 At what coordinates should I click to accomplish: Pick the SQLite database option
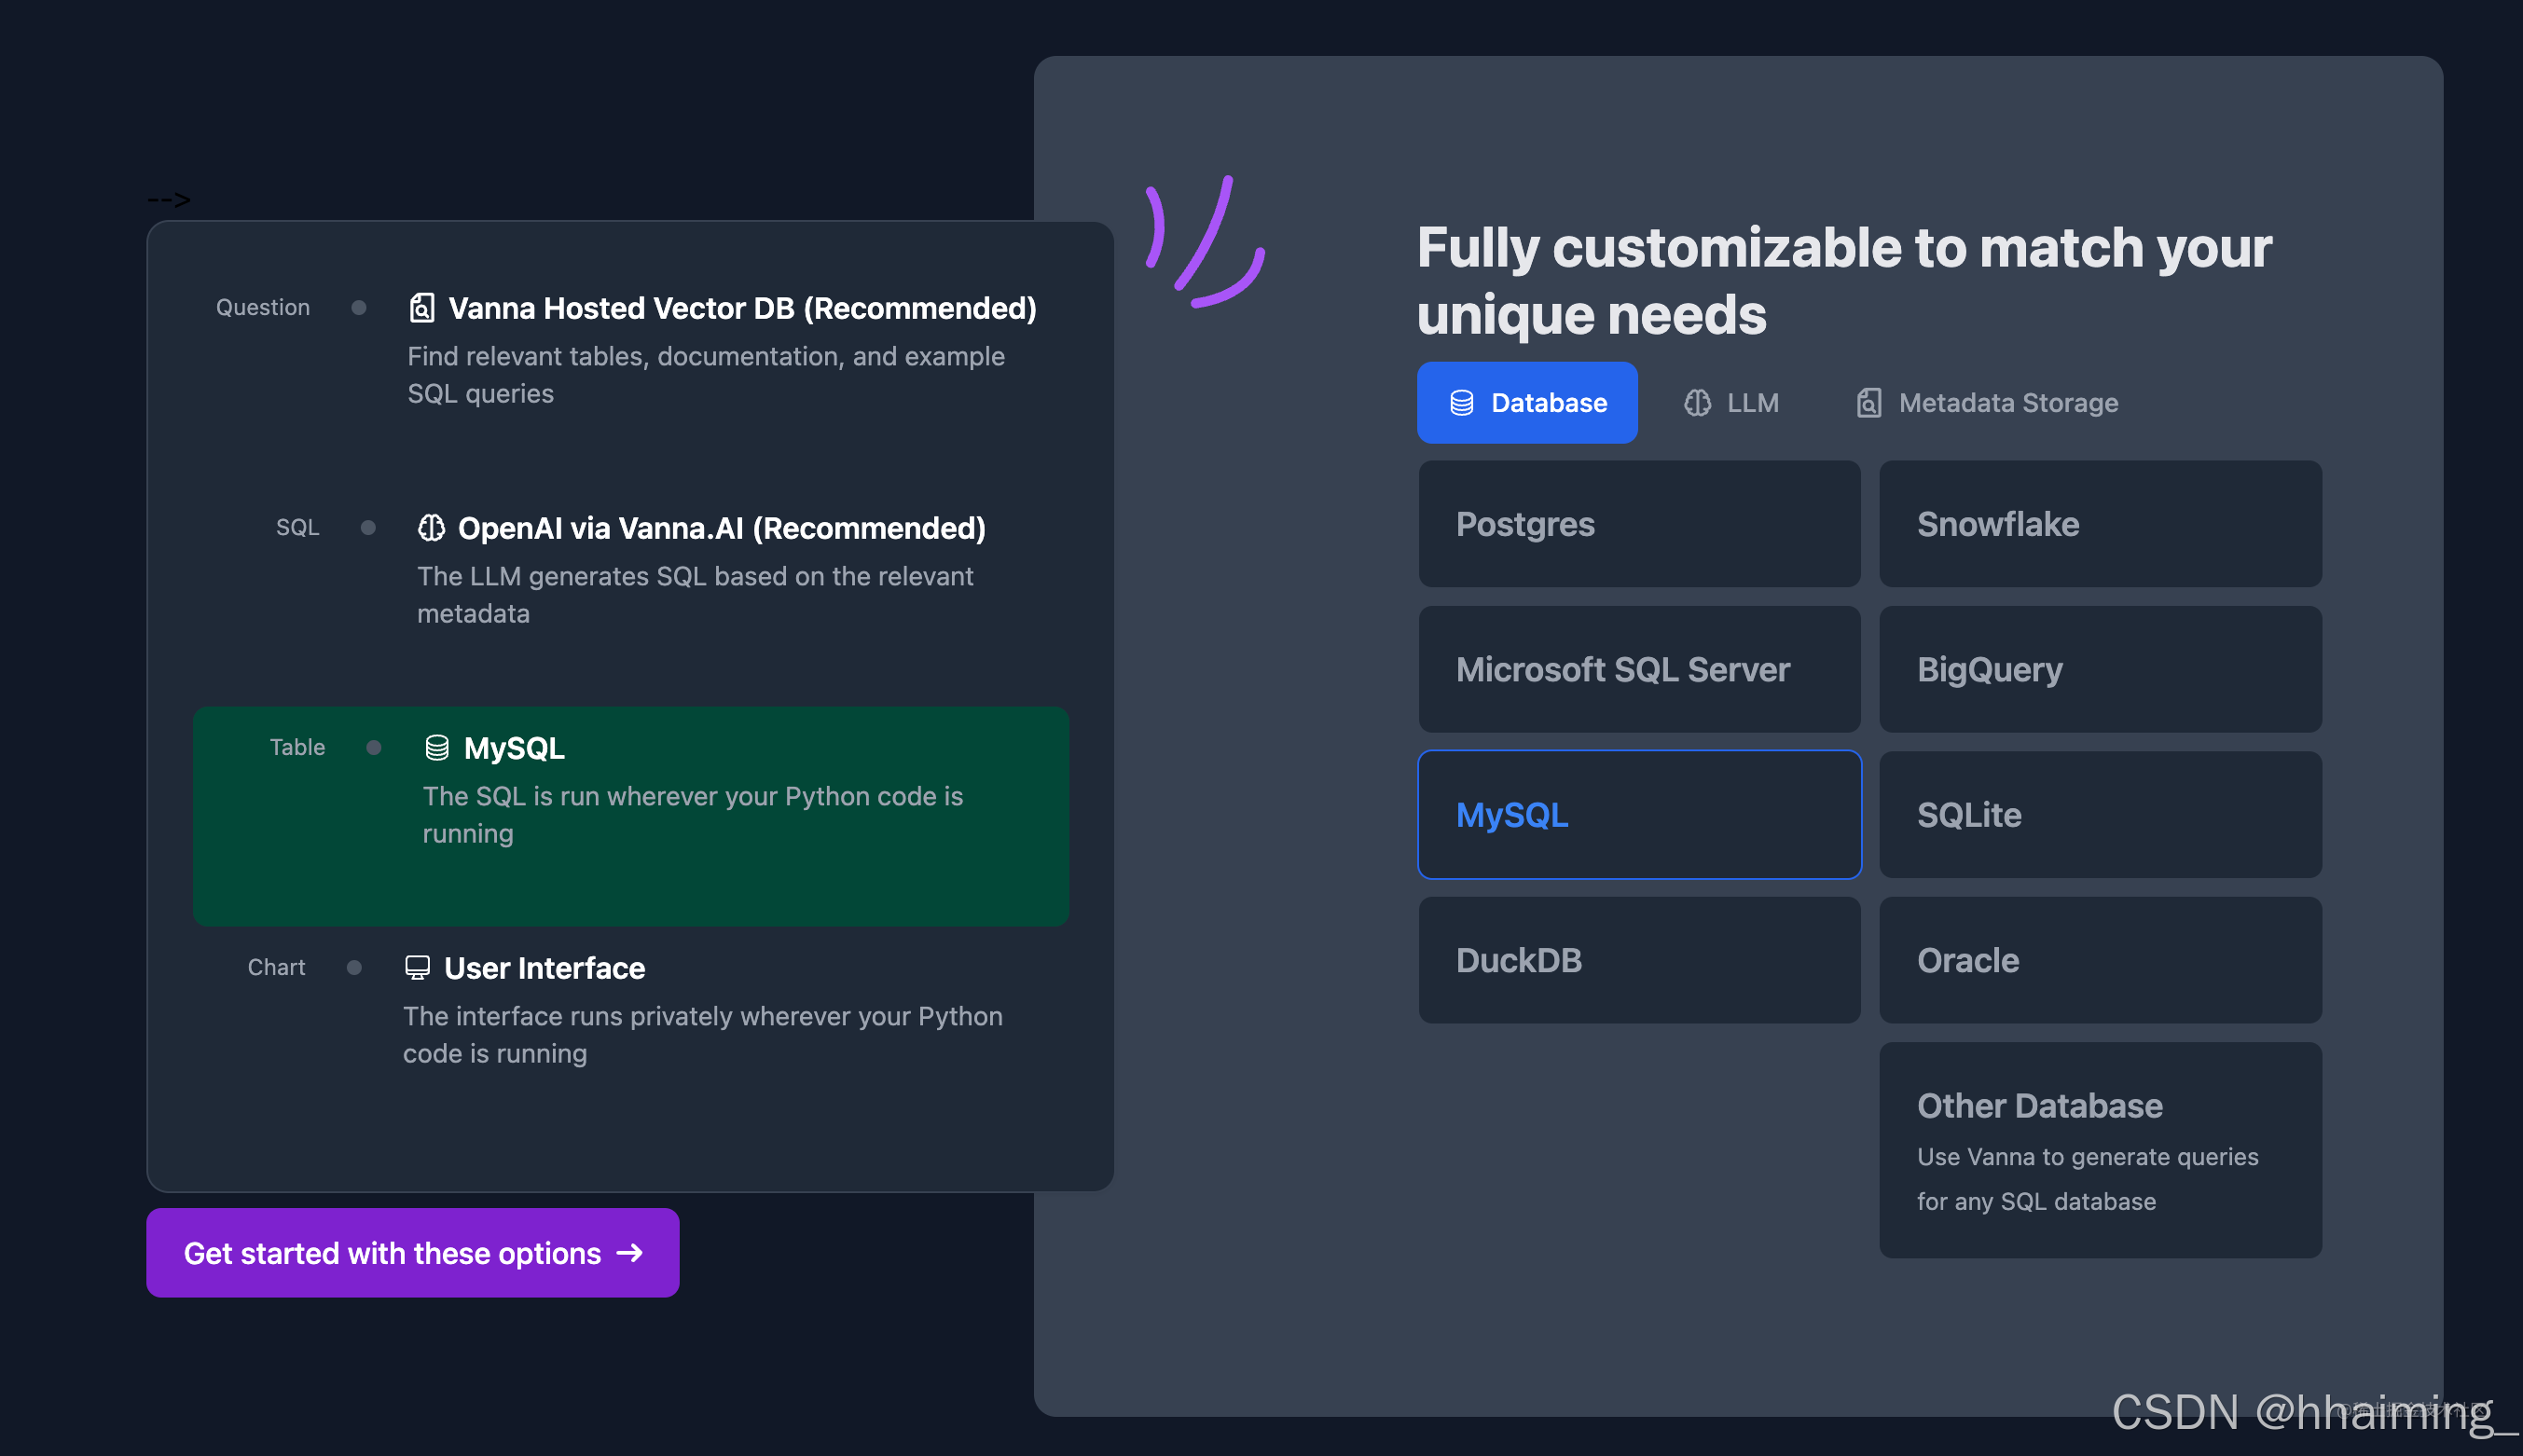click(2100, 815)
